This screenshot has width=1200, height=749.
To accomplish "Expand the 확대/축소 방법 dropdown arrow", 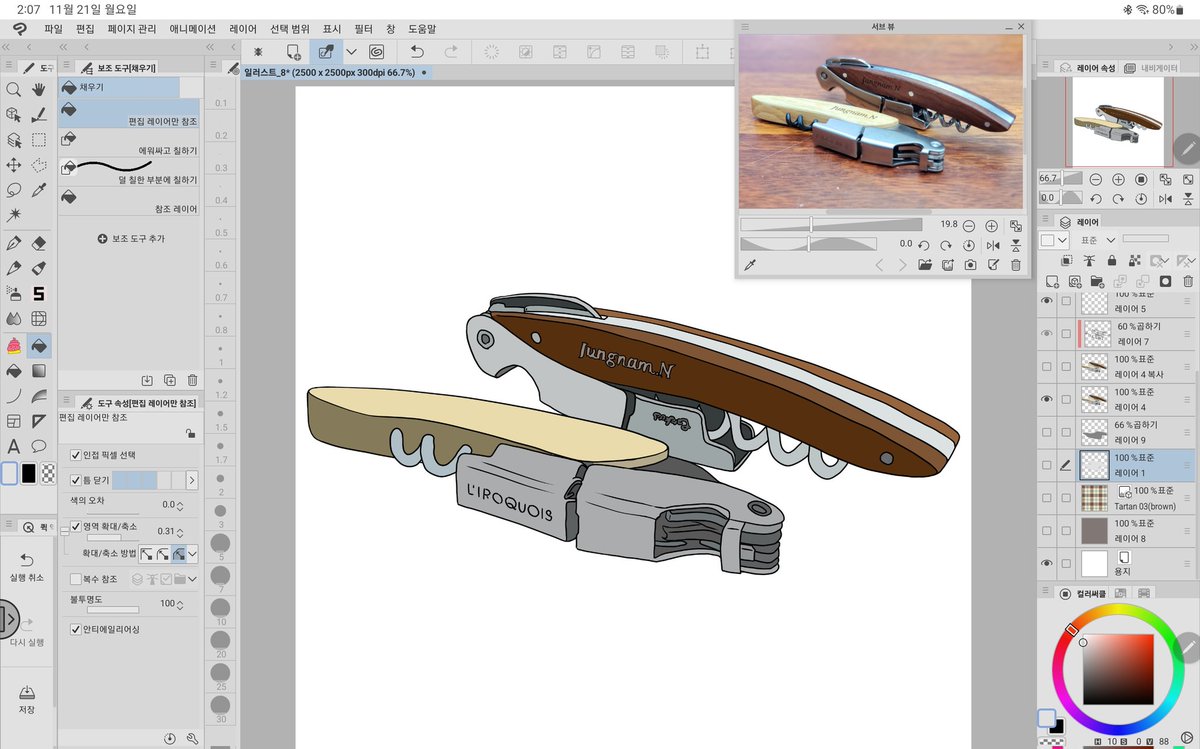I will (192, 553).
